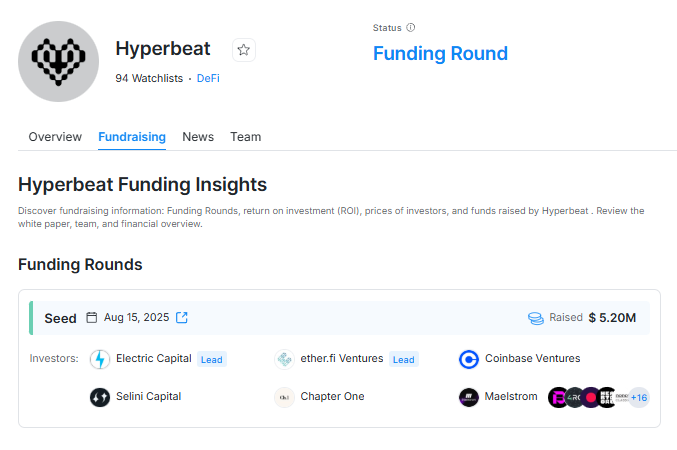
Task: Click the Raised label
Action: click(x=566, y=317)
